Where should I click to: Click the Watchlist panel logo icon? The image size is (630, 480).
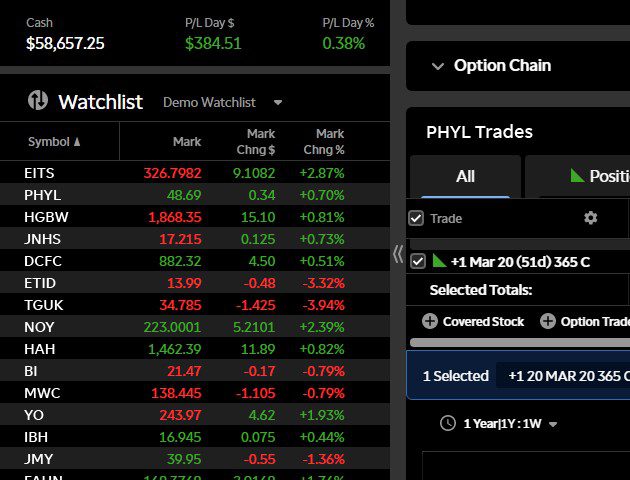point(38,101)
